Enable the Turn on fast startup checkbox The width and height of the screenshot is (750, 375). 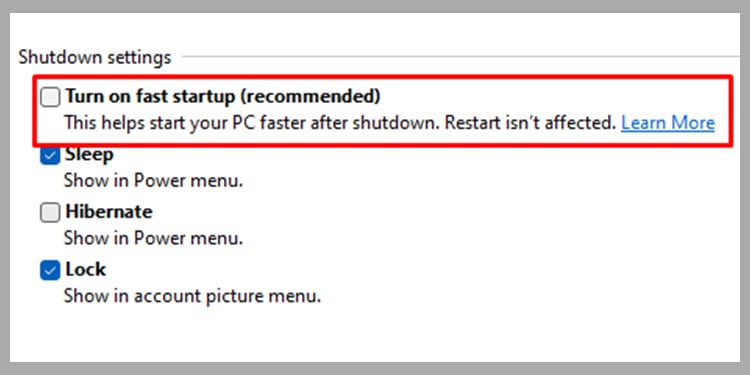(x=50, y=97)
